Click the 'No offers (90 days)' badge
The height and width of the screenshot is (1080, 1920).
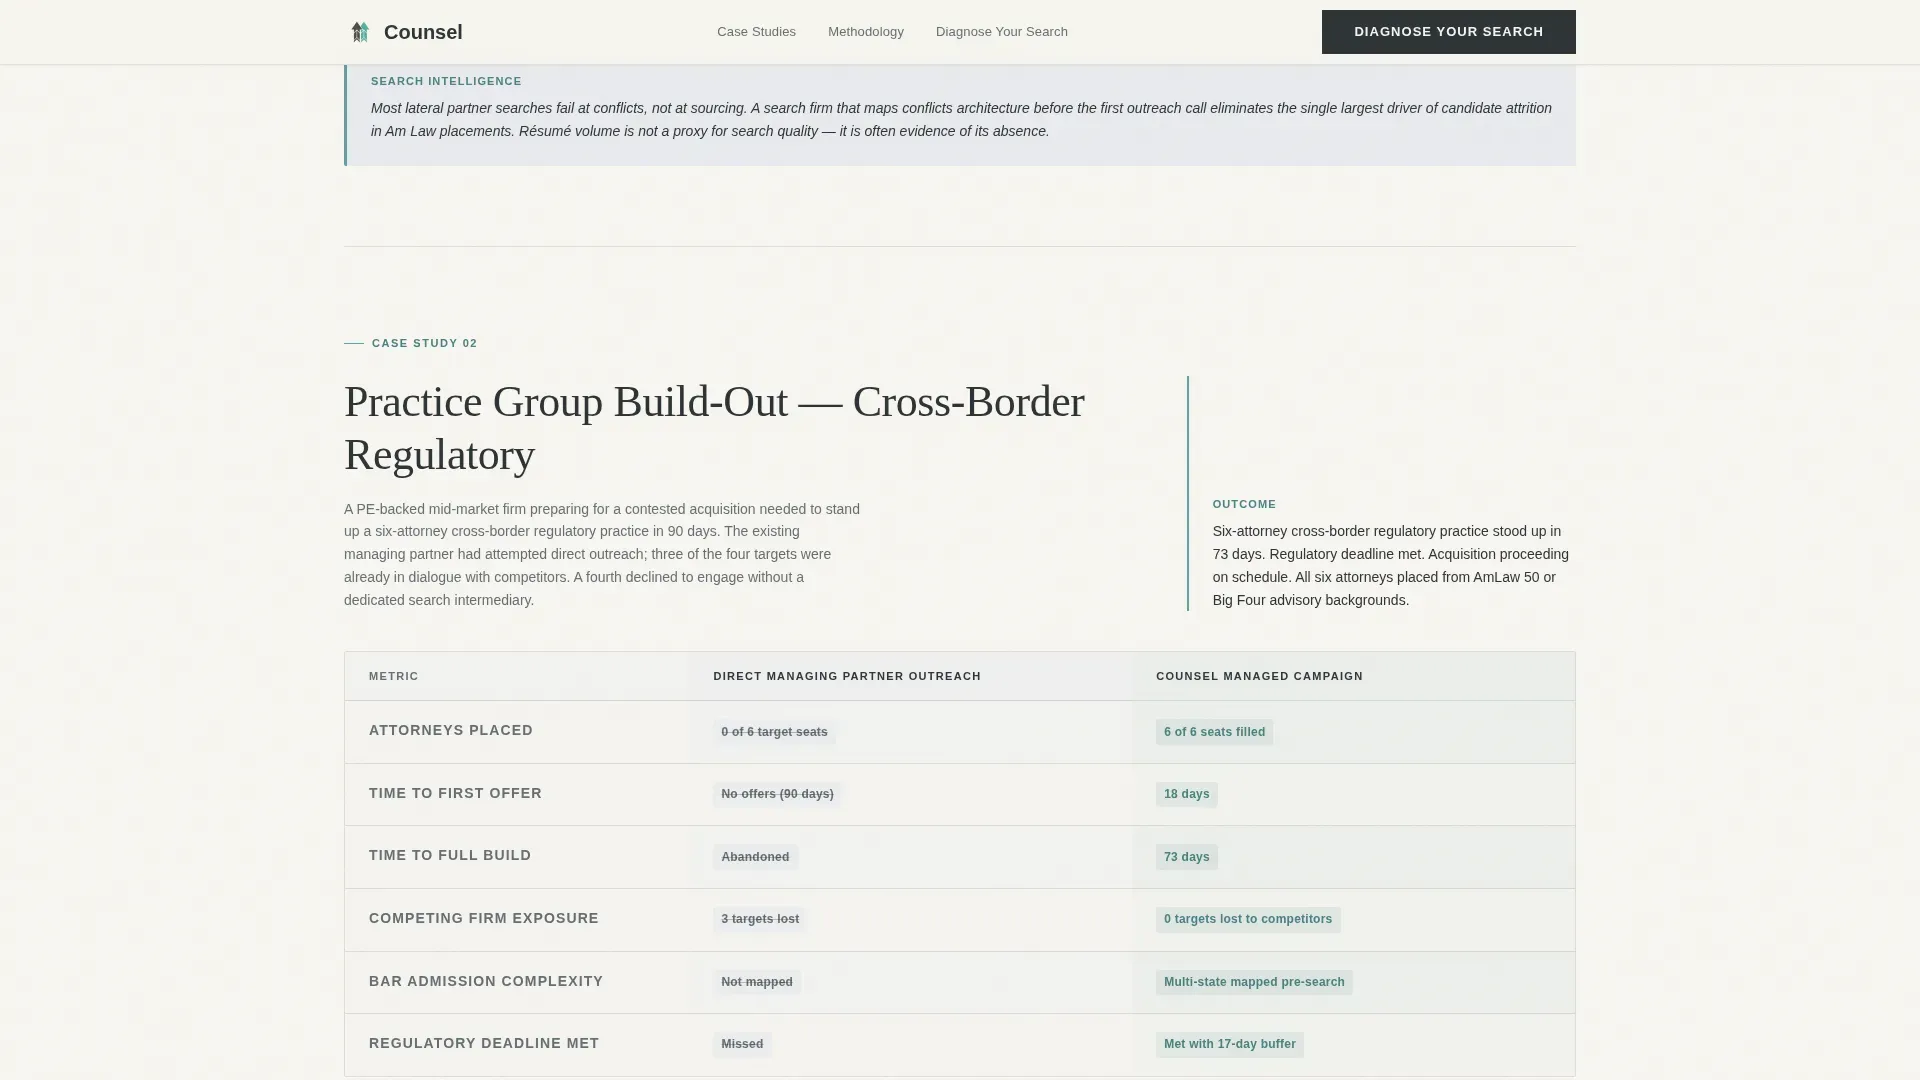[x=777, y=794]
